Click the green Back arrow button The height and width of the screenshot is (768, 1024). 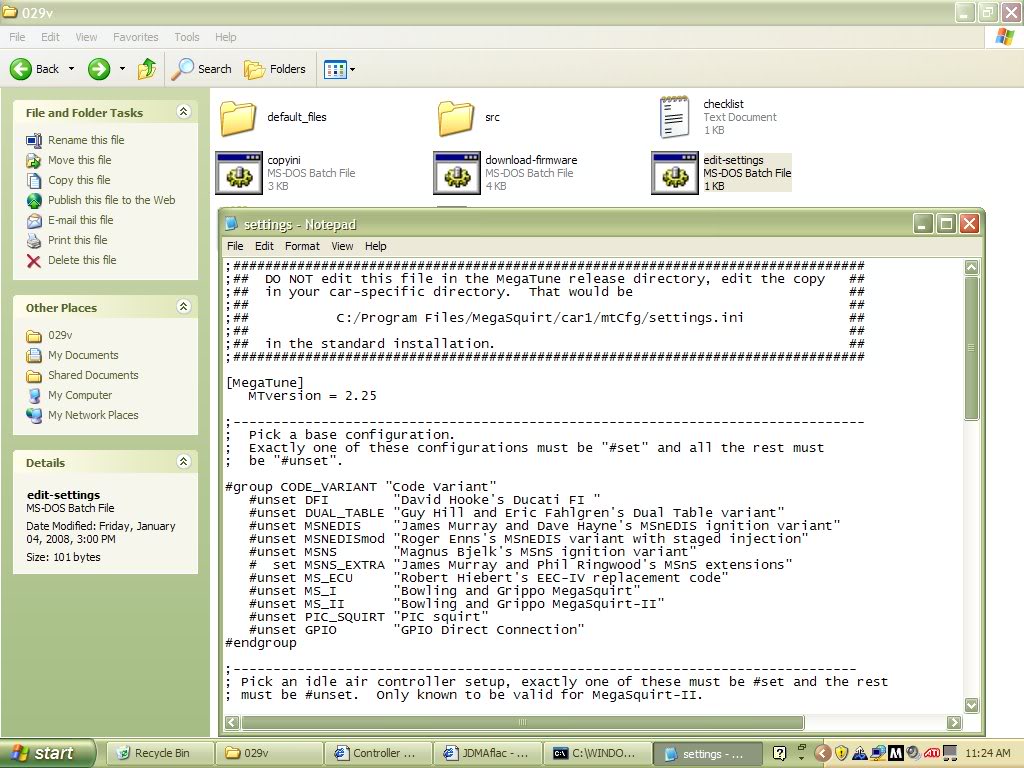[x=22, y=69]
